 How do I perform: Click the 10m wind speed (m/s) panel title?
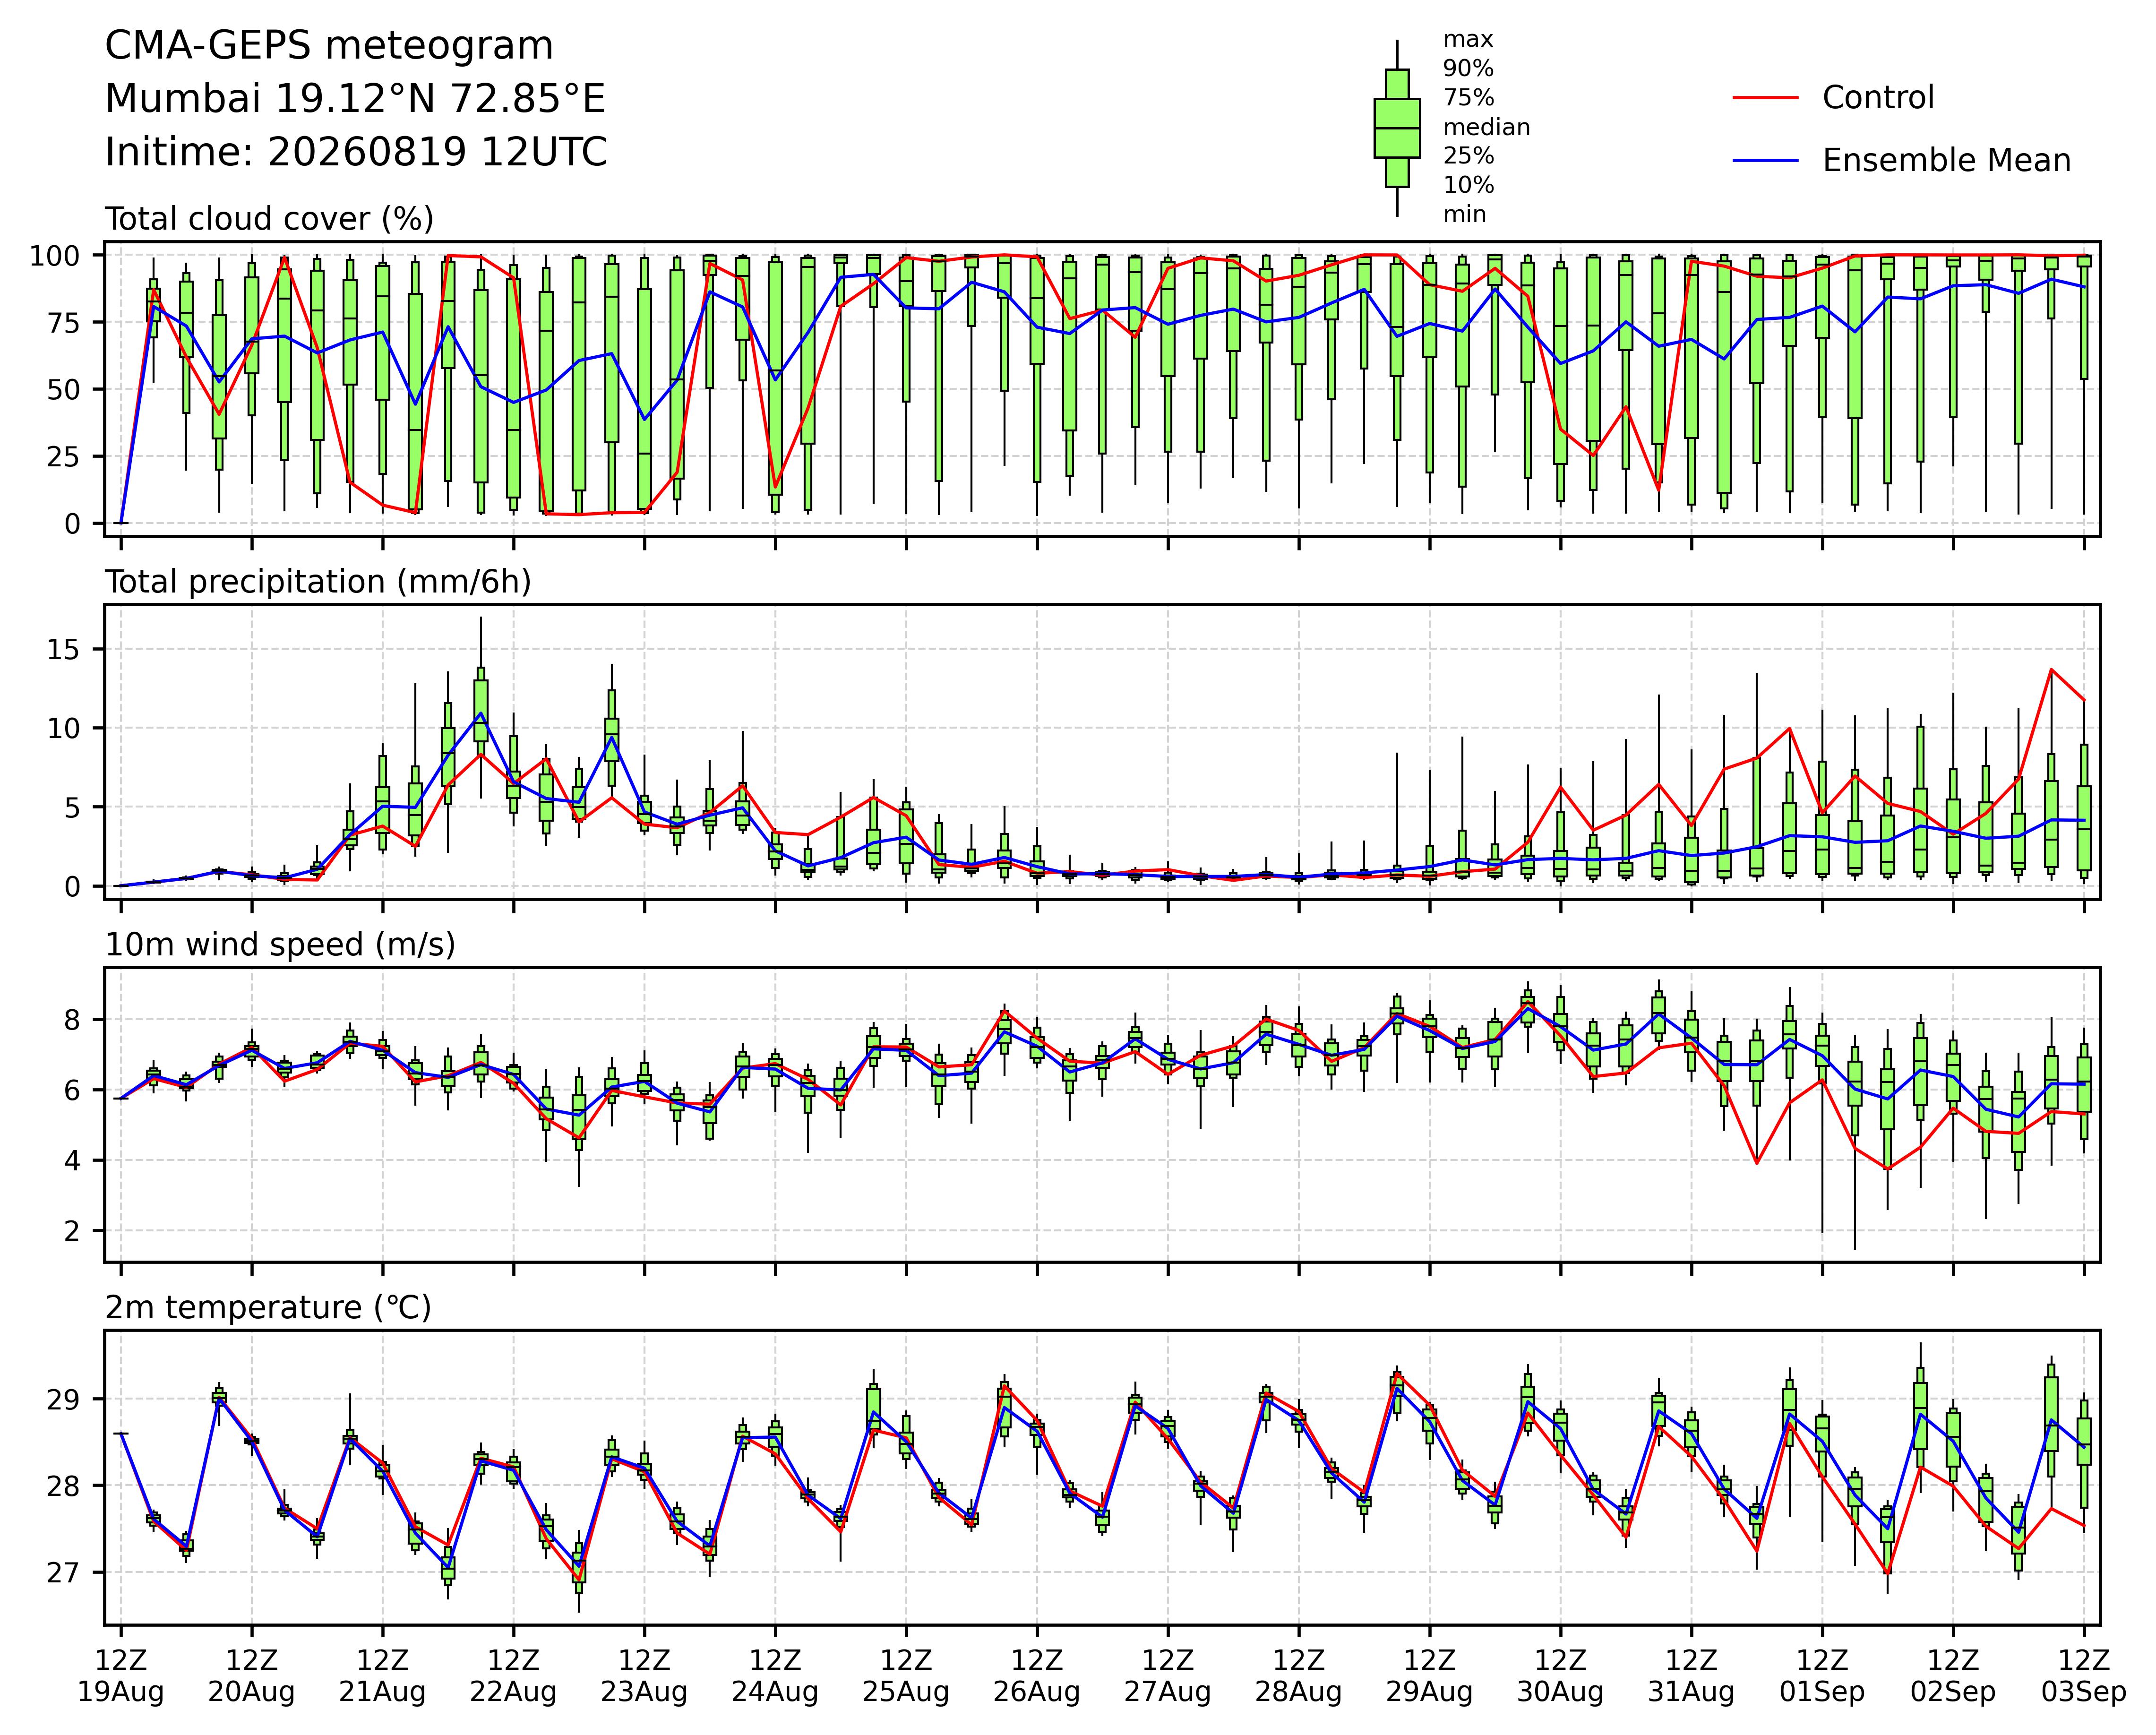280,945
